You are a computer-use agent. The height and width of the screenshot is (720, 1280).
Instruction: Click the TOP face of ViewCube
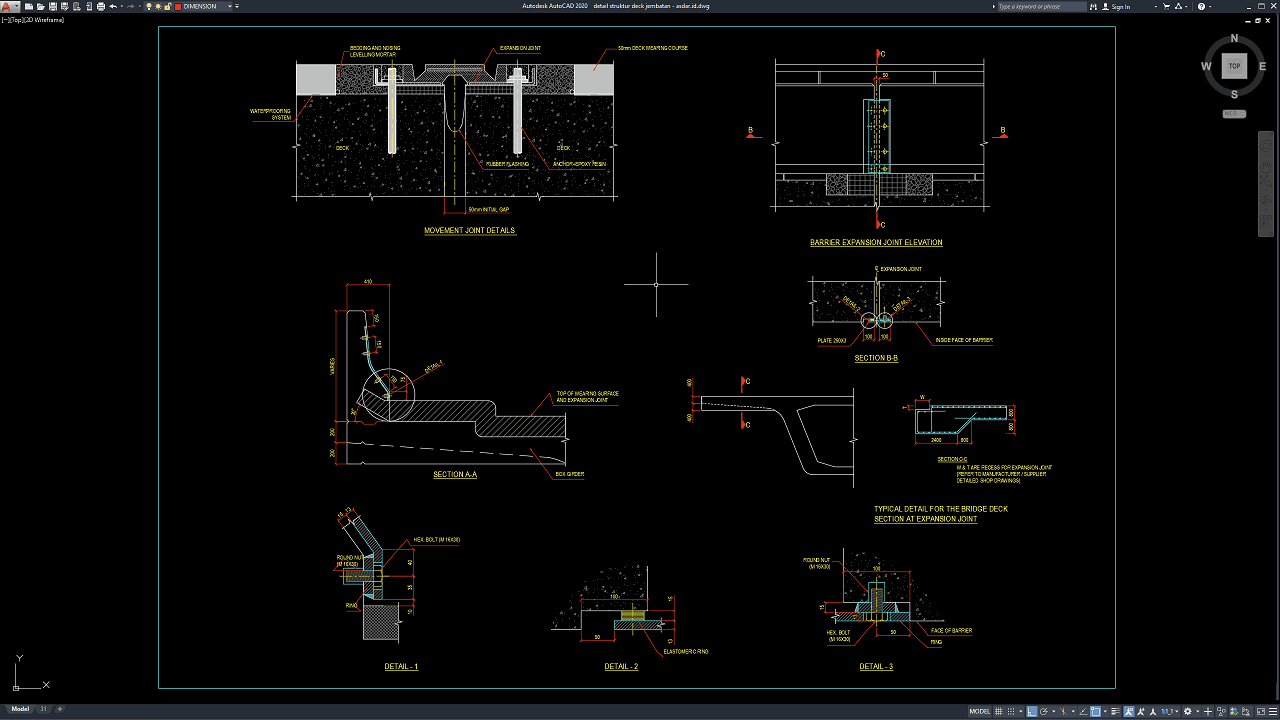click(x=1234, y=66)
